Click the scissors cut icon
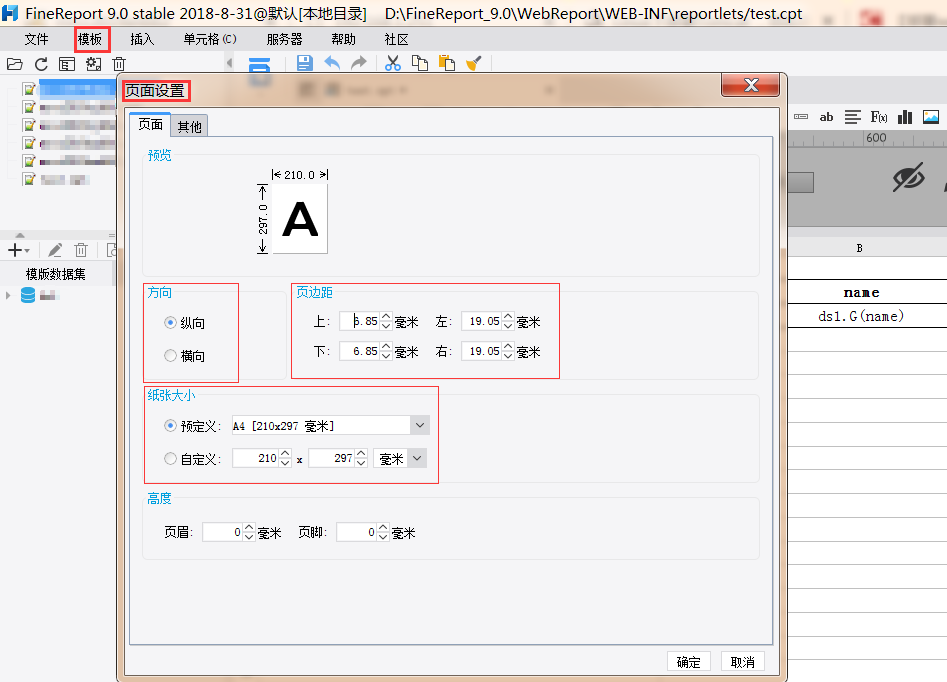This screenshot has width=947, height=682. coord(393,63)
